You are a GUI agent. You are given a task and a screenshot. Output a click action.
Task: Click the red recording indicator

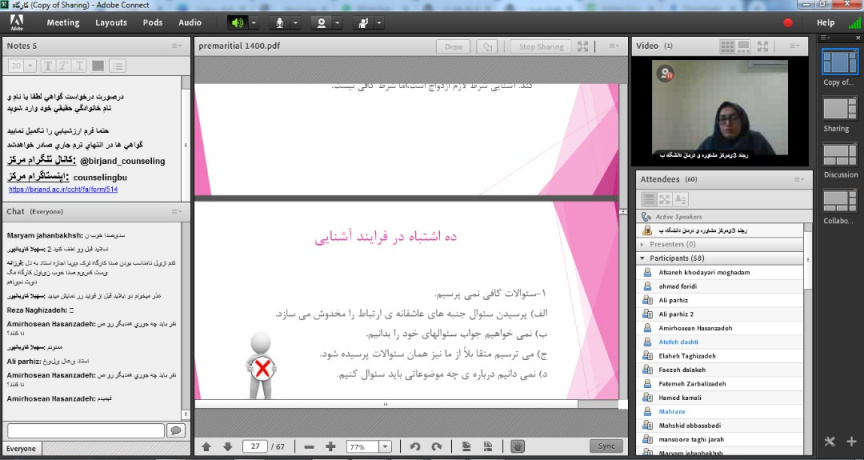click(x=788, y=23)
